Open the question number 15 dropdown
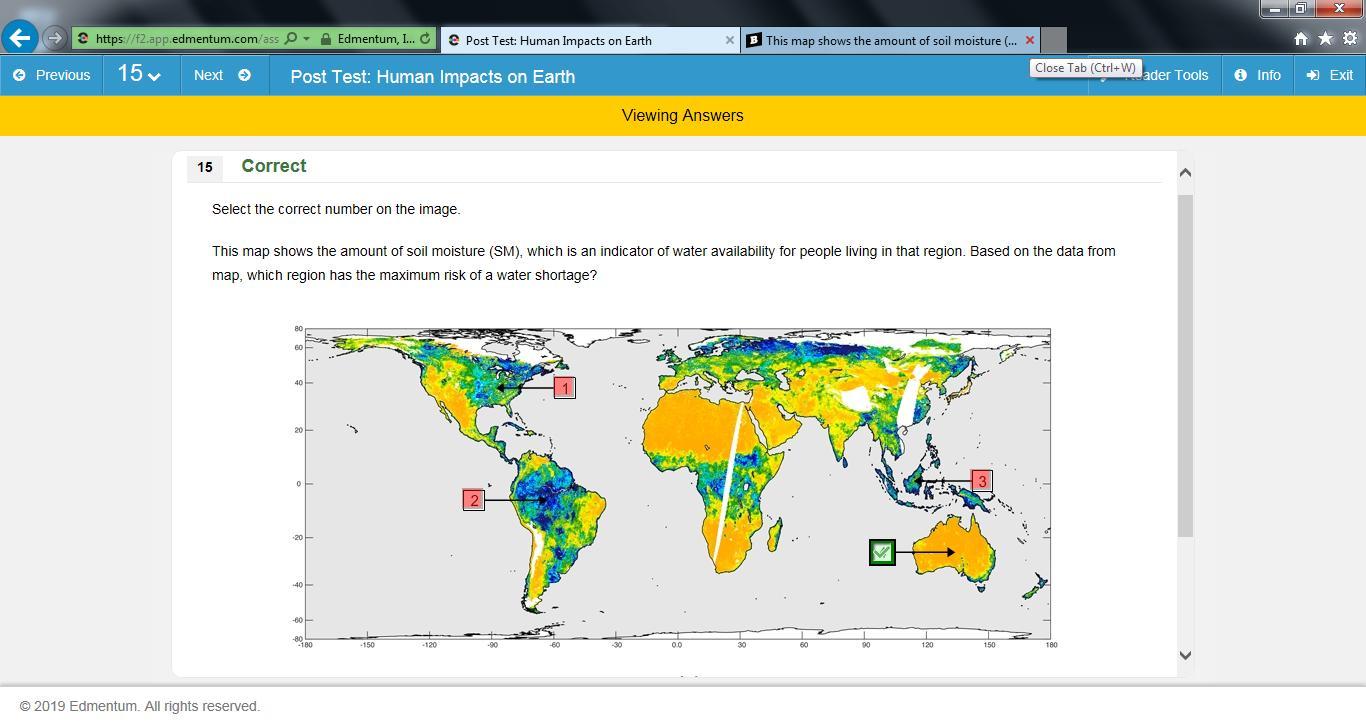 140,75
